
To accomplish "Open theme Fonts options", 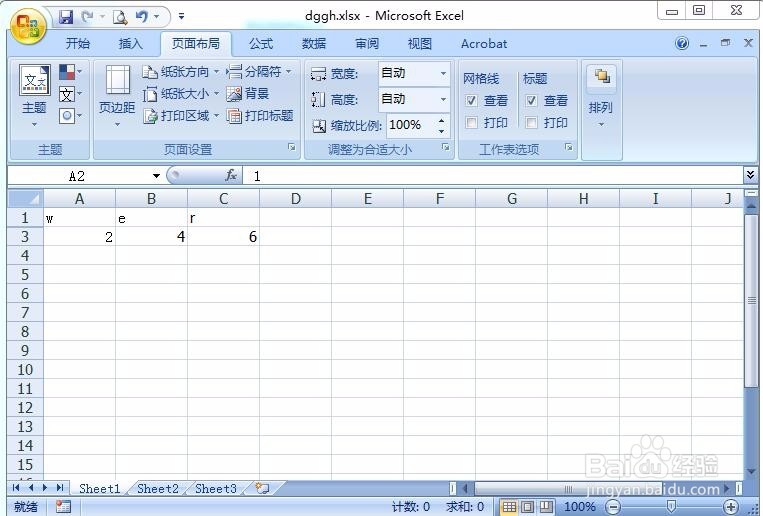I will point(71,94).
